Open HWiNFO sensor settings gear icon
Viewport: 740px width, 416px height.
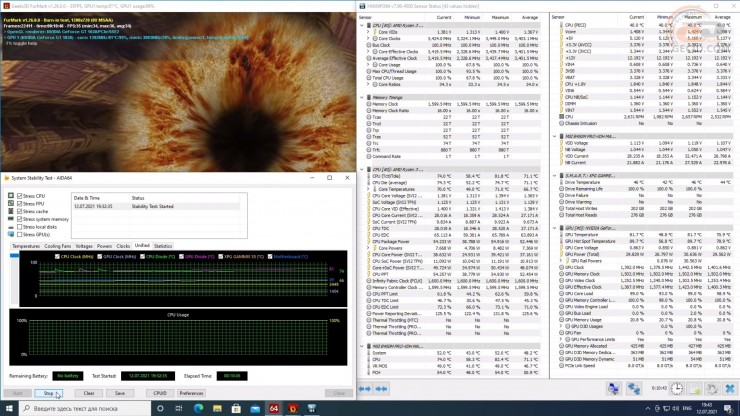(x=712, y=388)
